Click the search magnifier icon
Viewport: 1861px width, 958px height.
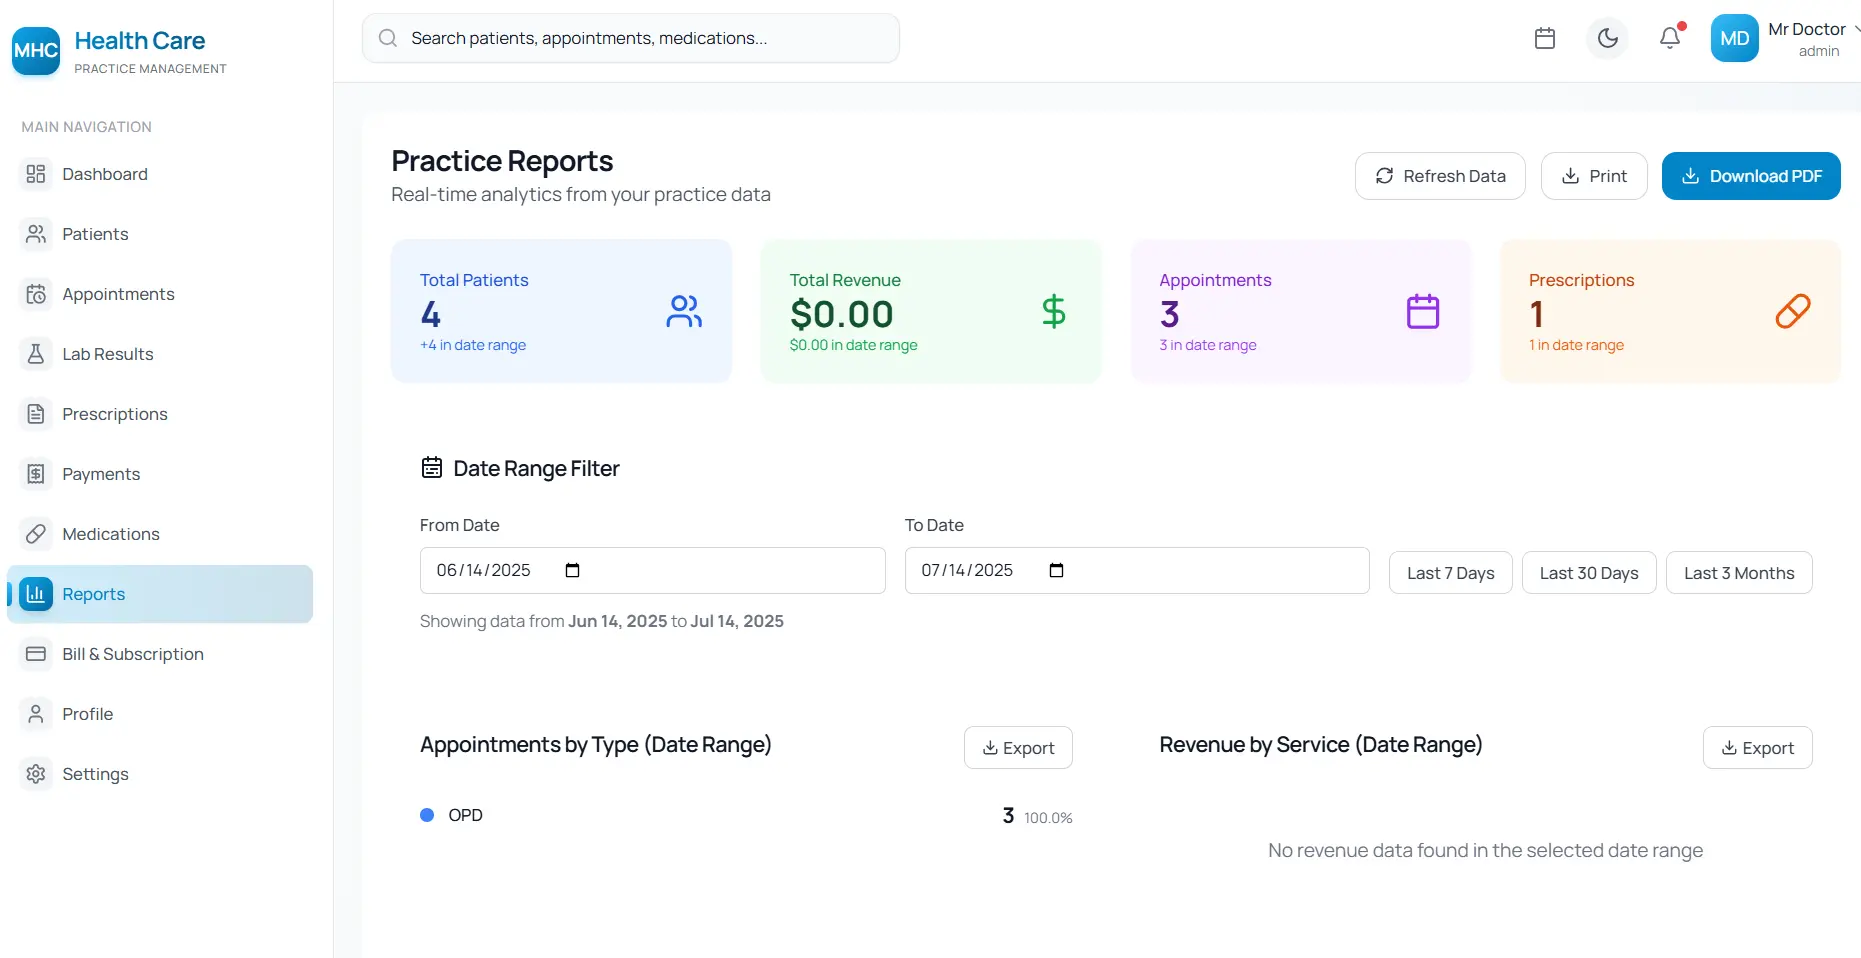coord(388,38)
